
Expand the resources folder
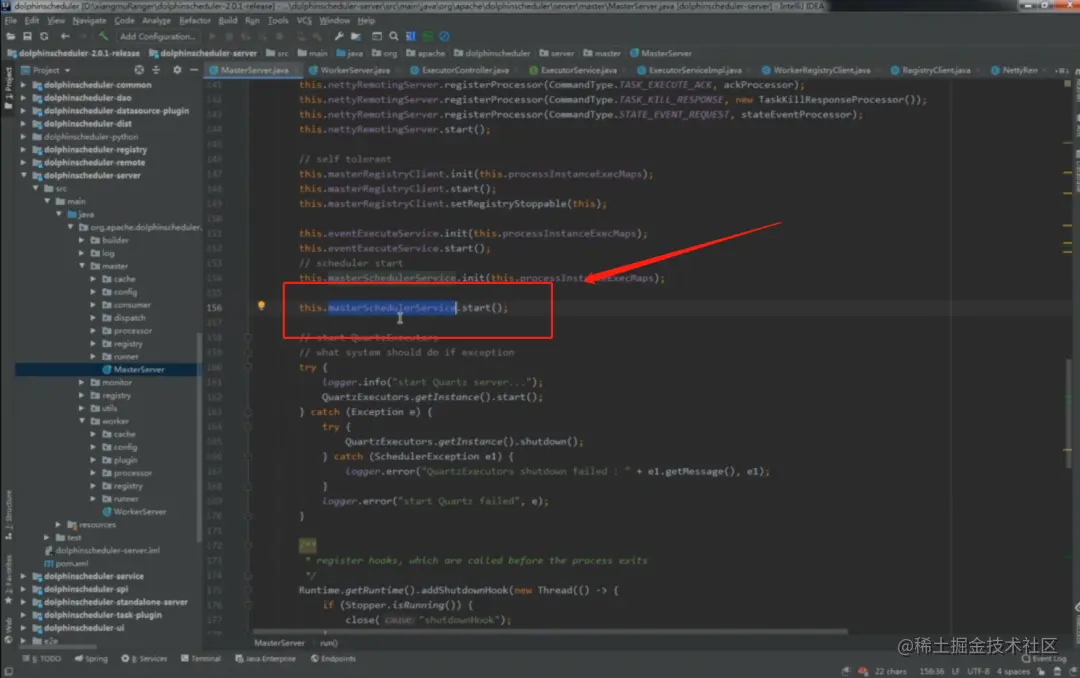point(59,524)
